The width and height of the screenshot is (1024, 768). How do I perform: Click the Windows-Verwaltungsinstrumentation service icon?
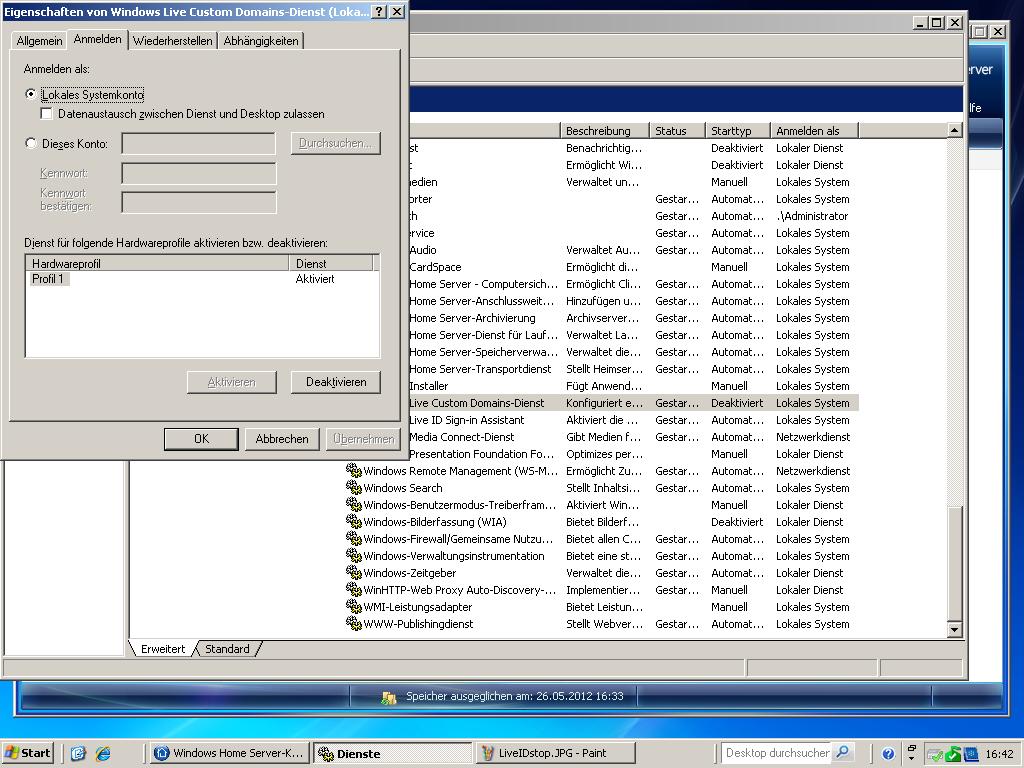click(x=353, y=555)
